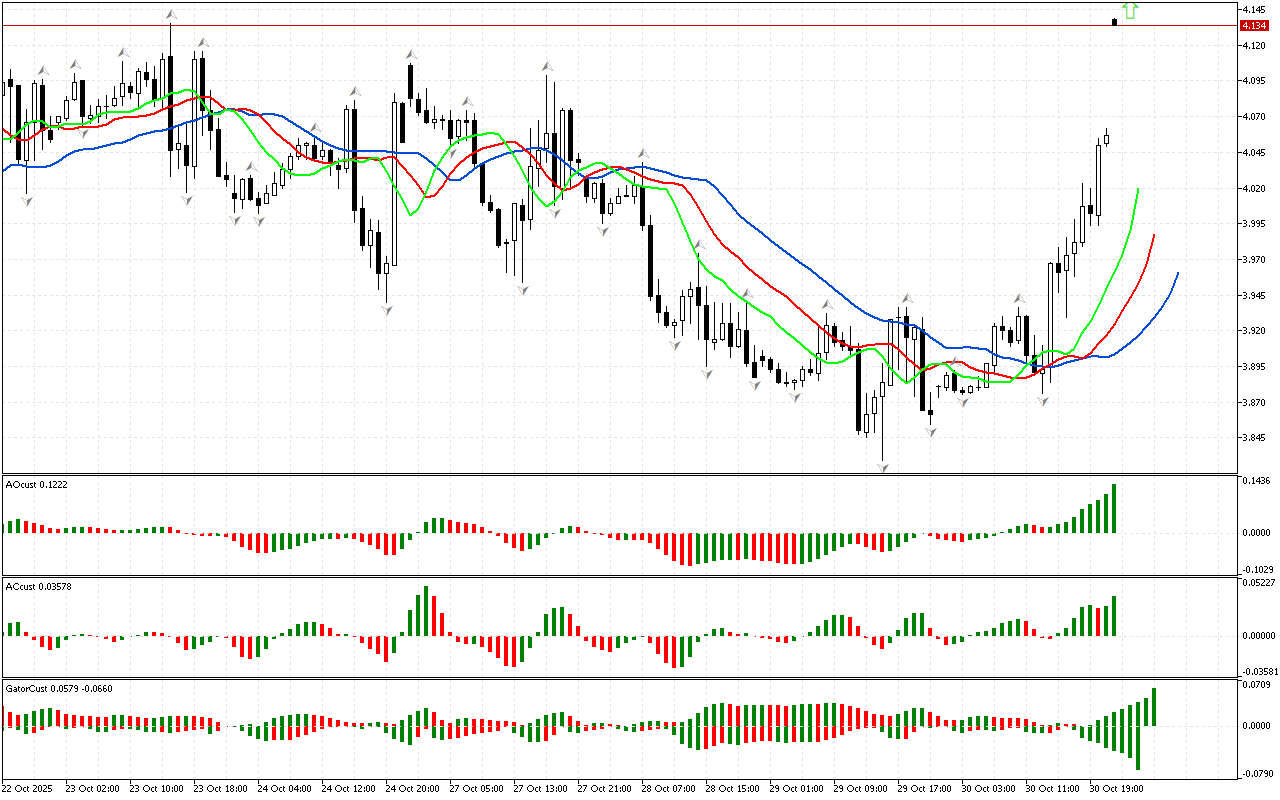This screenshot has width=1280, height=800.
Task: Click the 22 Oct 2025 date on the time axis
Action: tap(28, 788)
